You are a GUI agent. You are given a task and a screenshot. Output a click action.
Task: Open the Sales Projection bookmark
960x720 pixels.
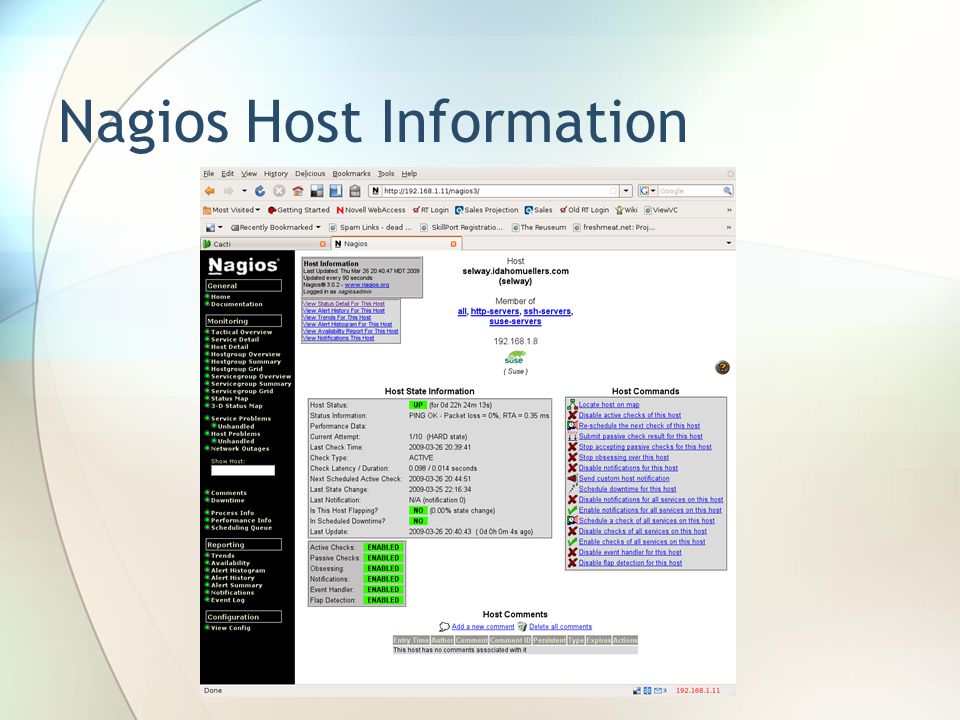[487, 210]
